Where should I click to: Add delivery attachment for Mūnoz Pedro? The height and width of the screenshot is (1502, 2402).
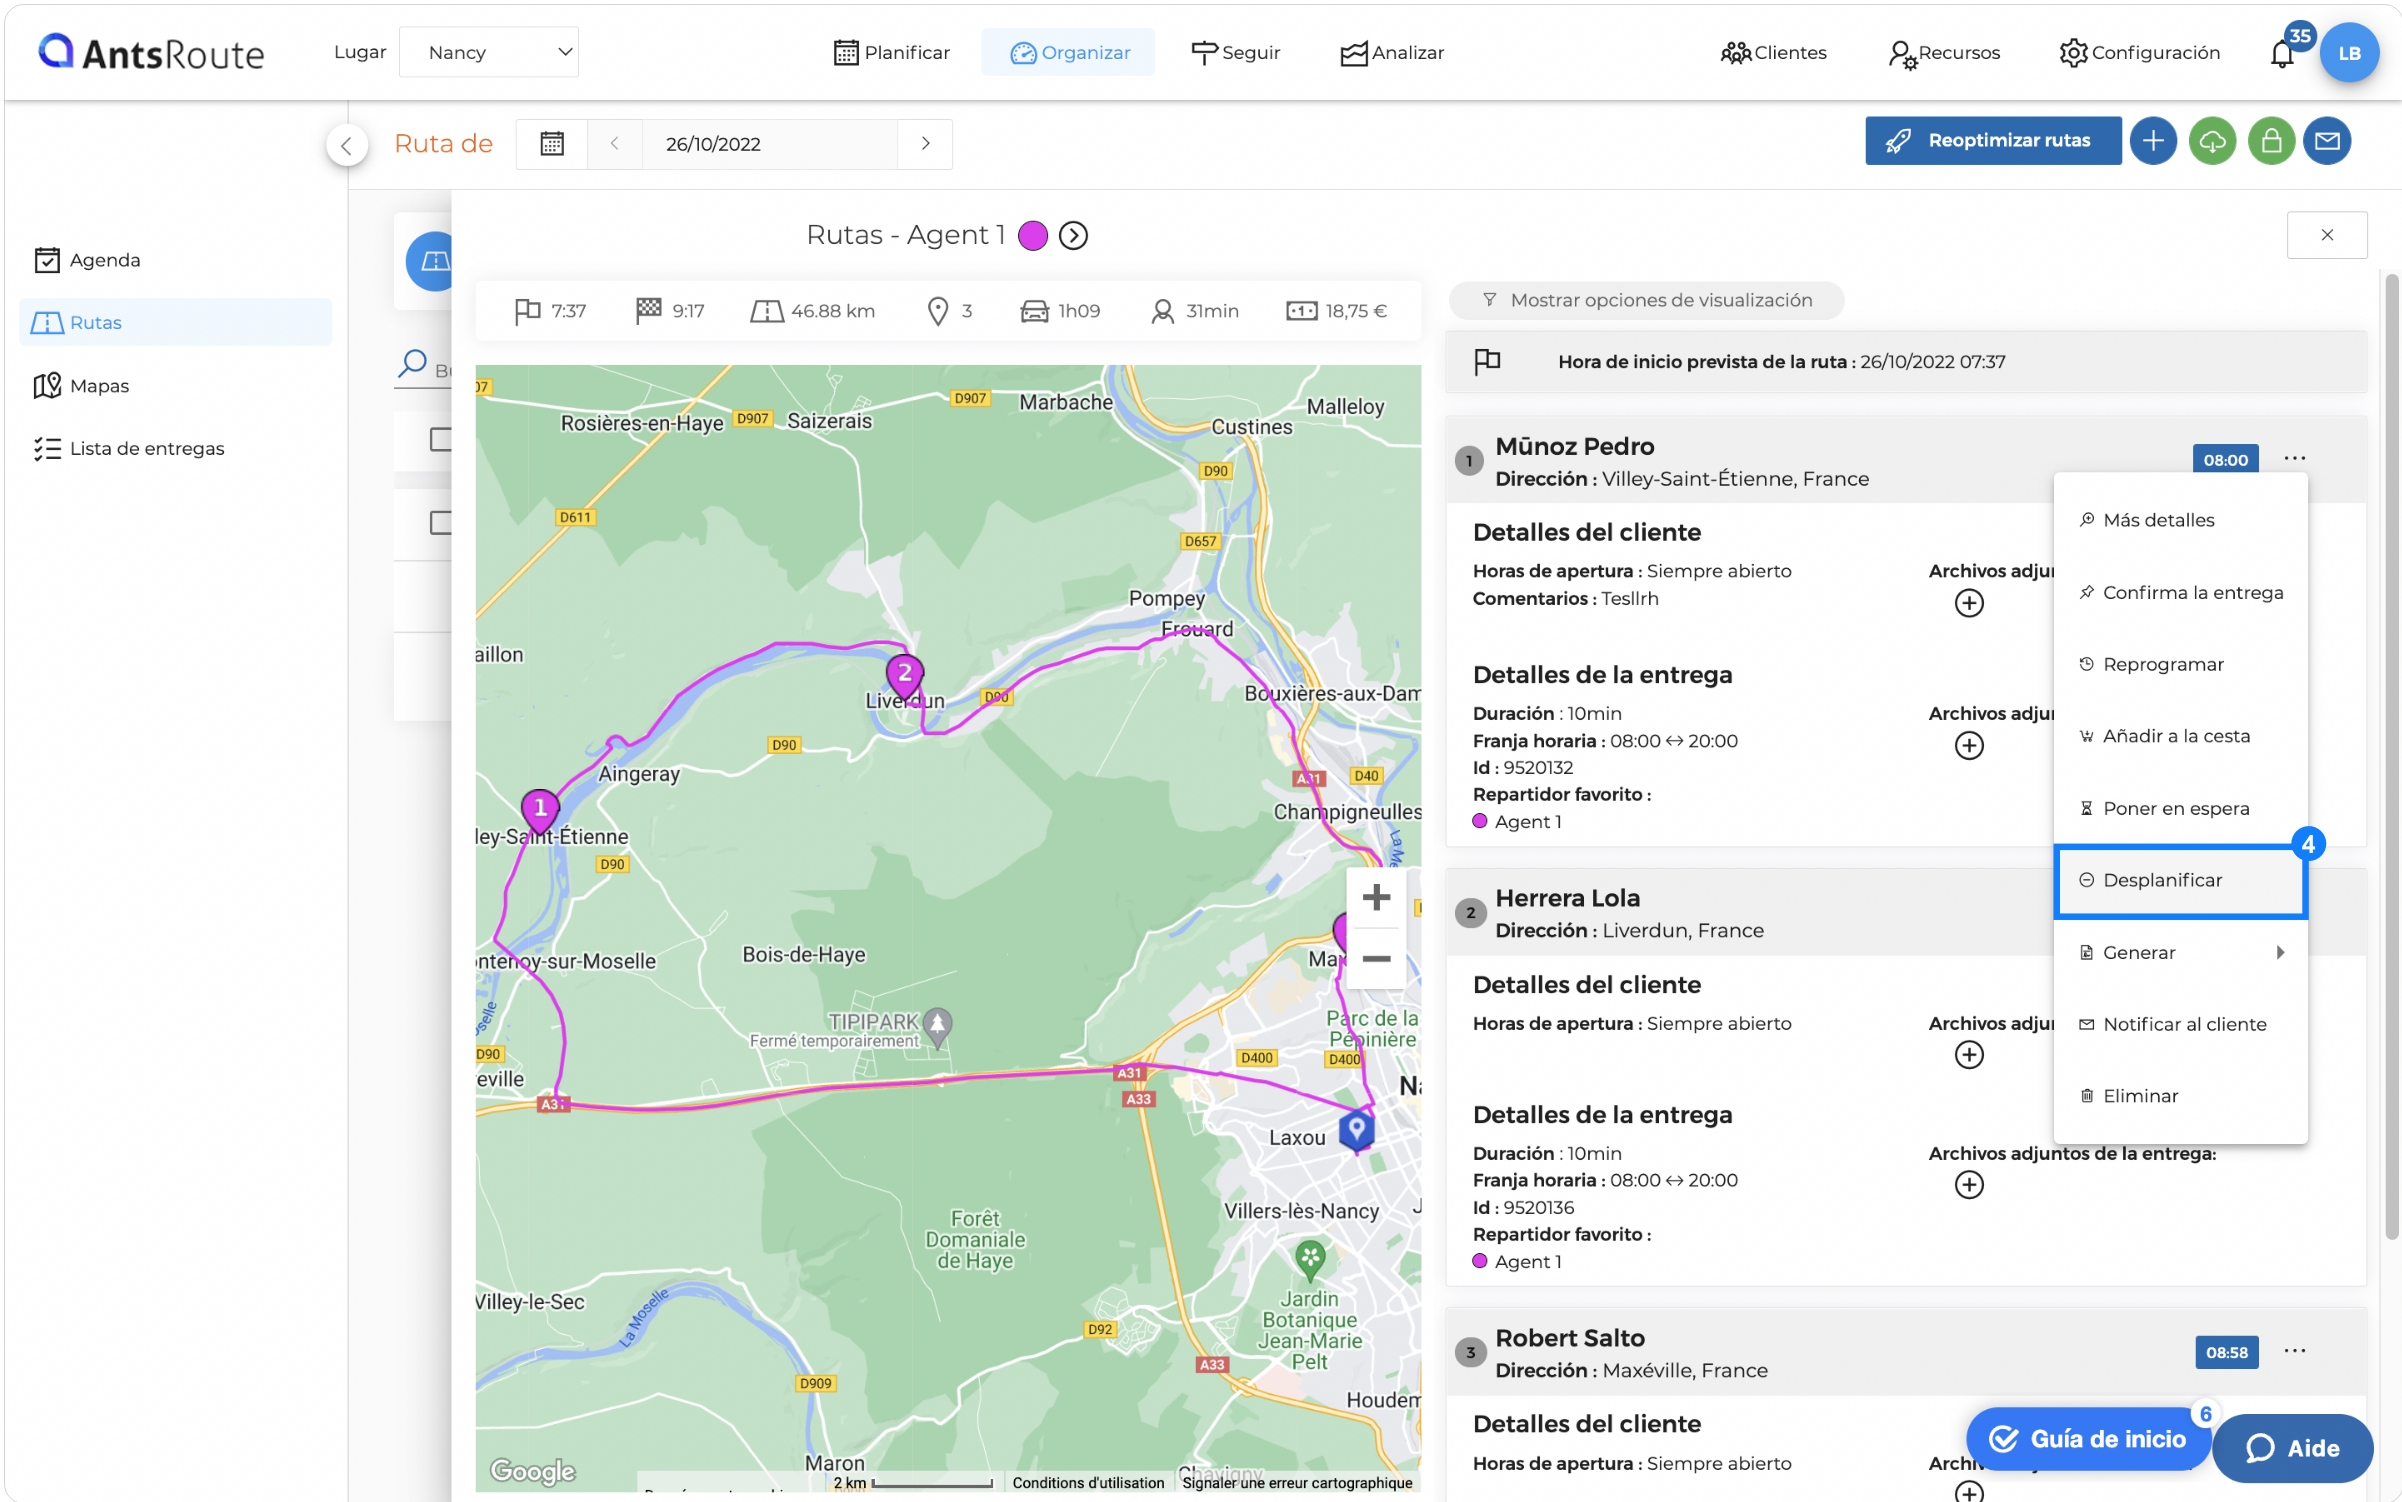(1969, 745)
